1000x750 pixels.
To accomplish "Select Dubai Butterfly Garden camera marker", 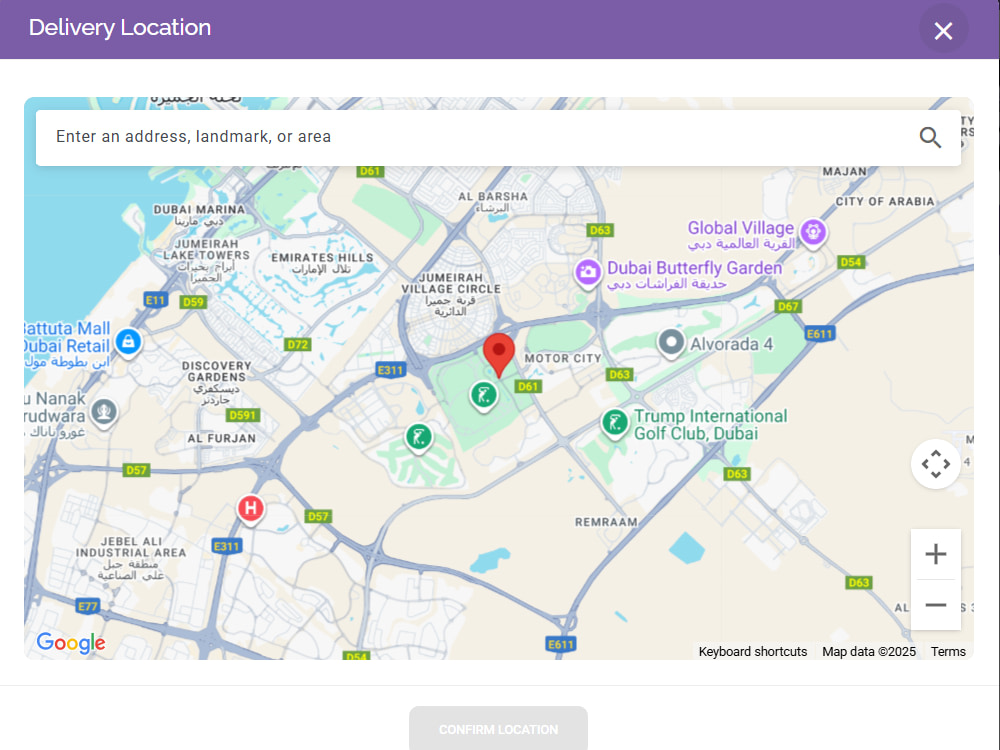I will (588, 274).
